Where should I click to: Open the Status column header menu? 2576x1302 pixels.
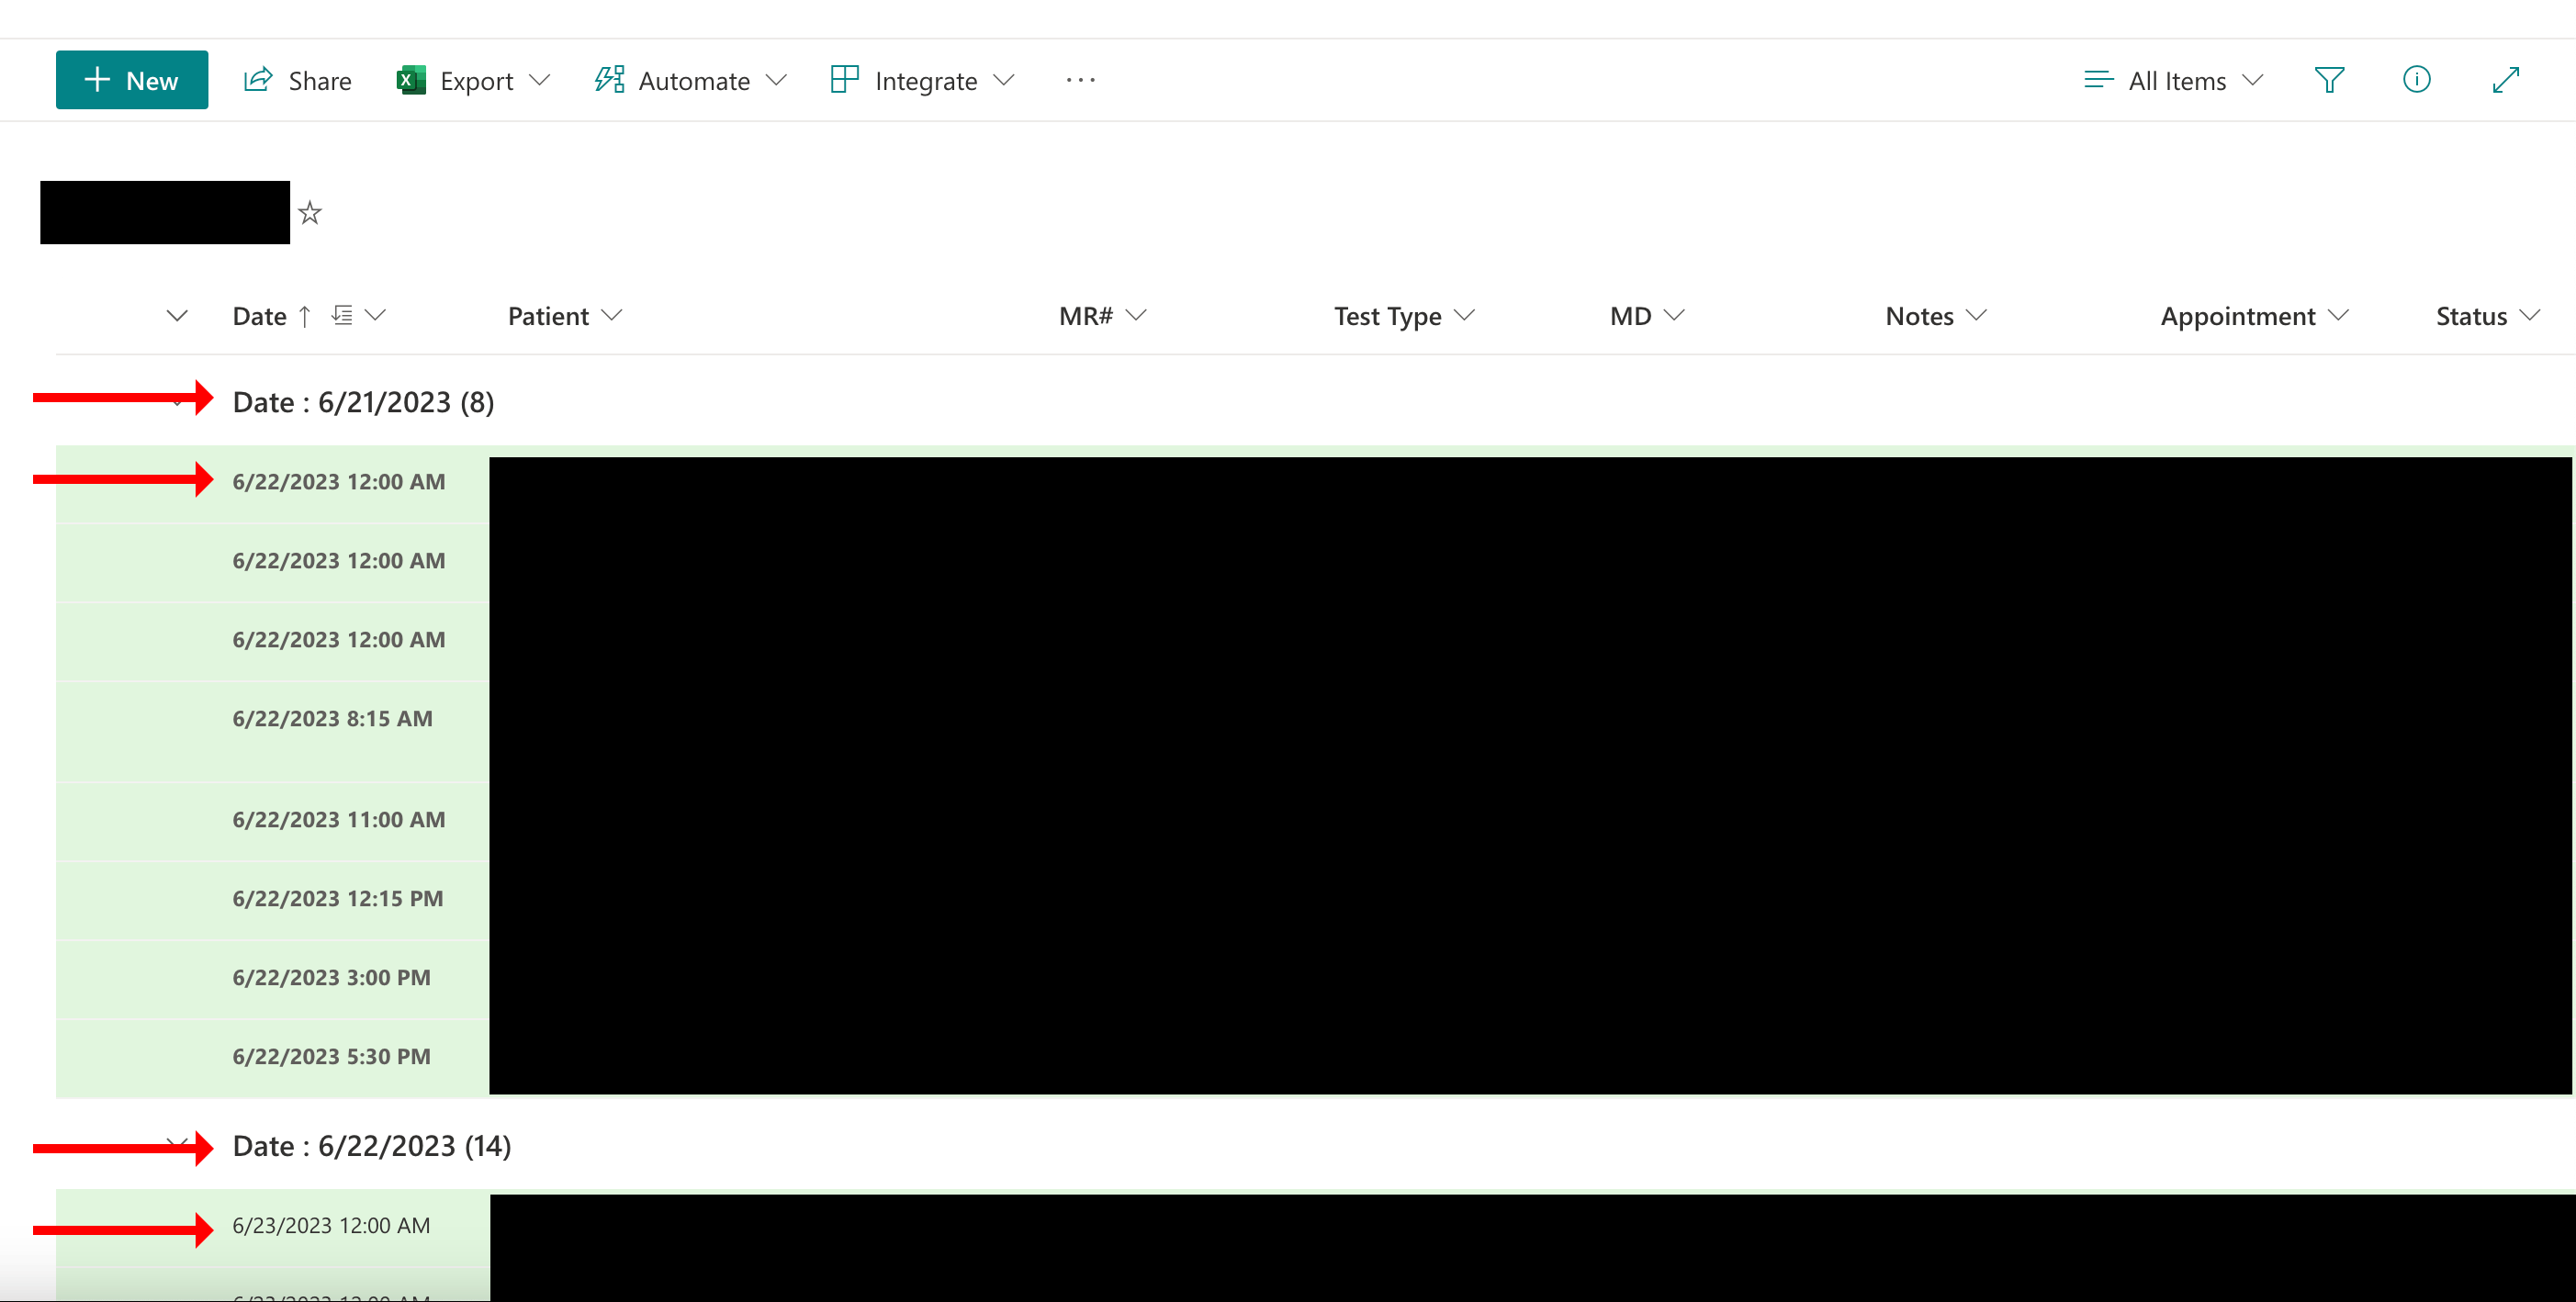coord(2487,316)
